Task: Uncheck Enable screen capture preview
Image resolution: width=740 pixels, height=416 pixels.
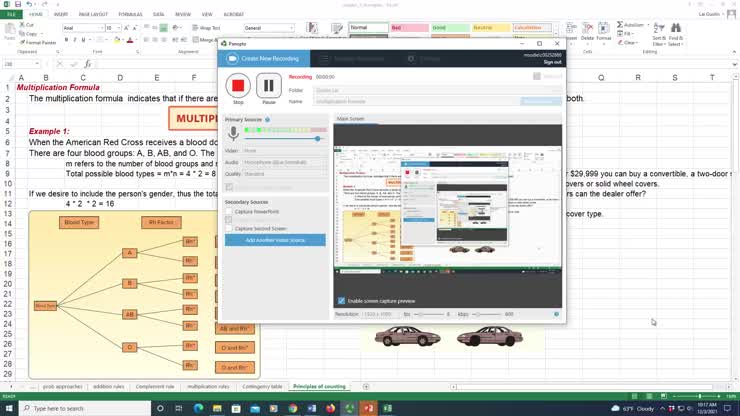Action: tap(341, 300)
